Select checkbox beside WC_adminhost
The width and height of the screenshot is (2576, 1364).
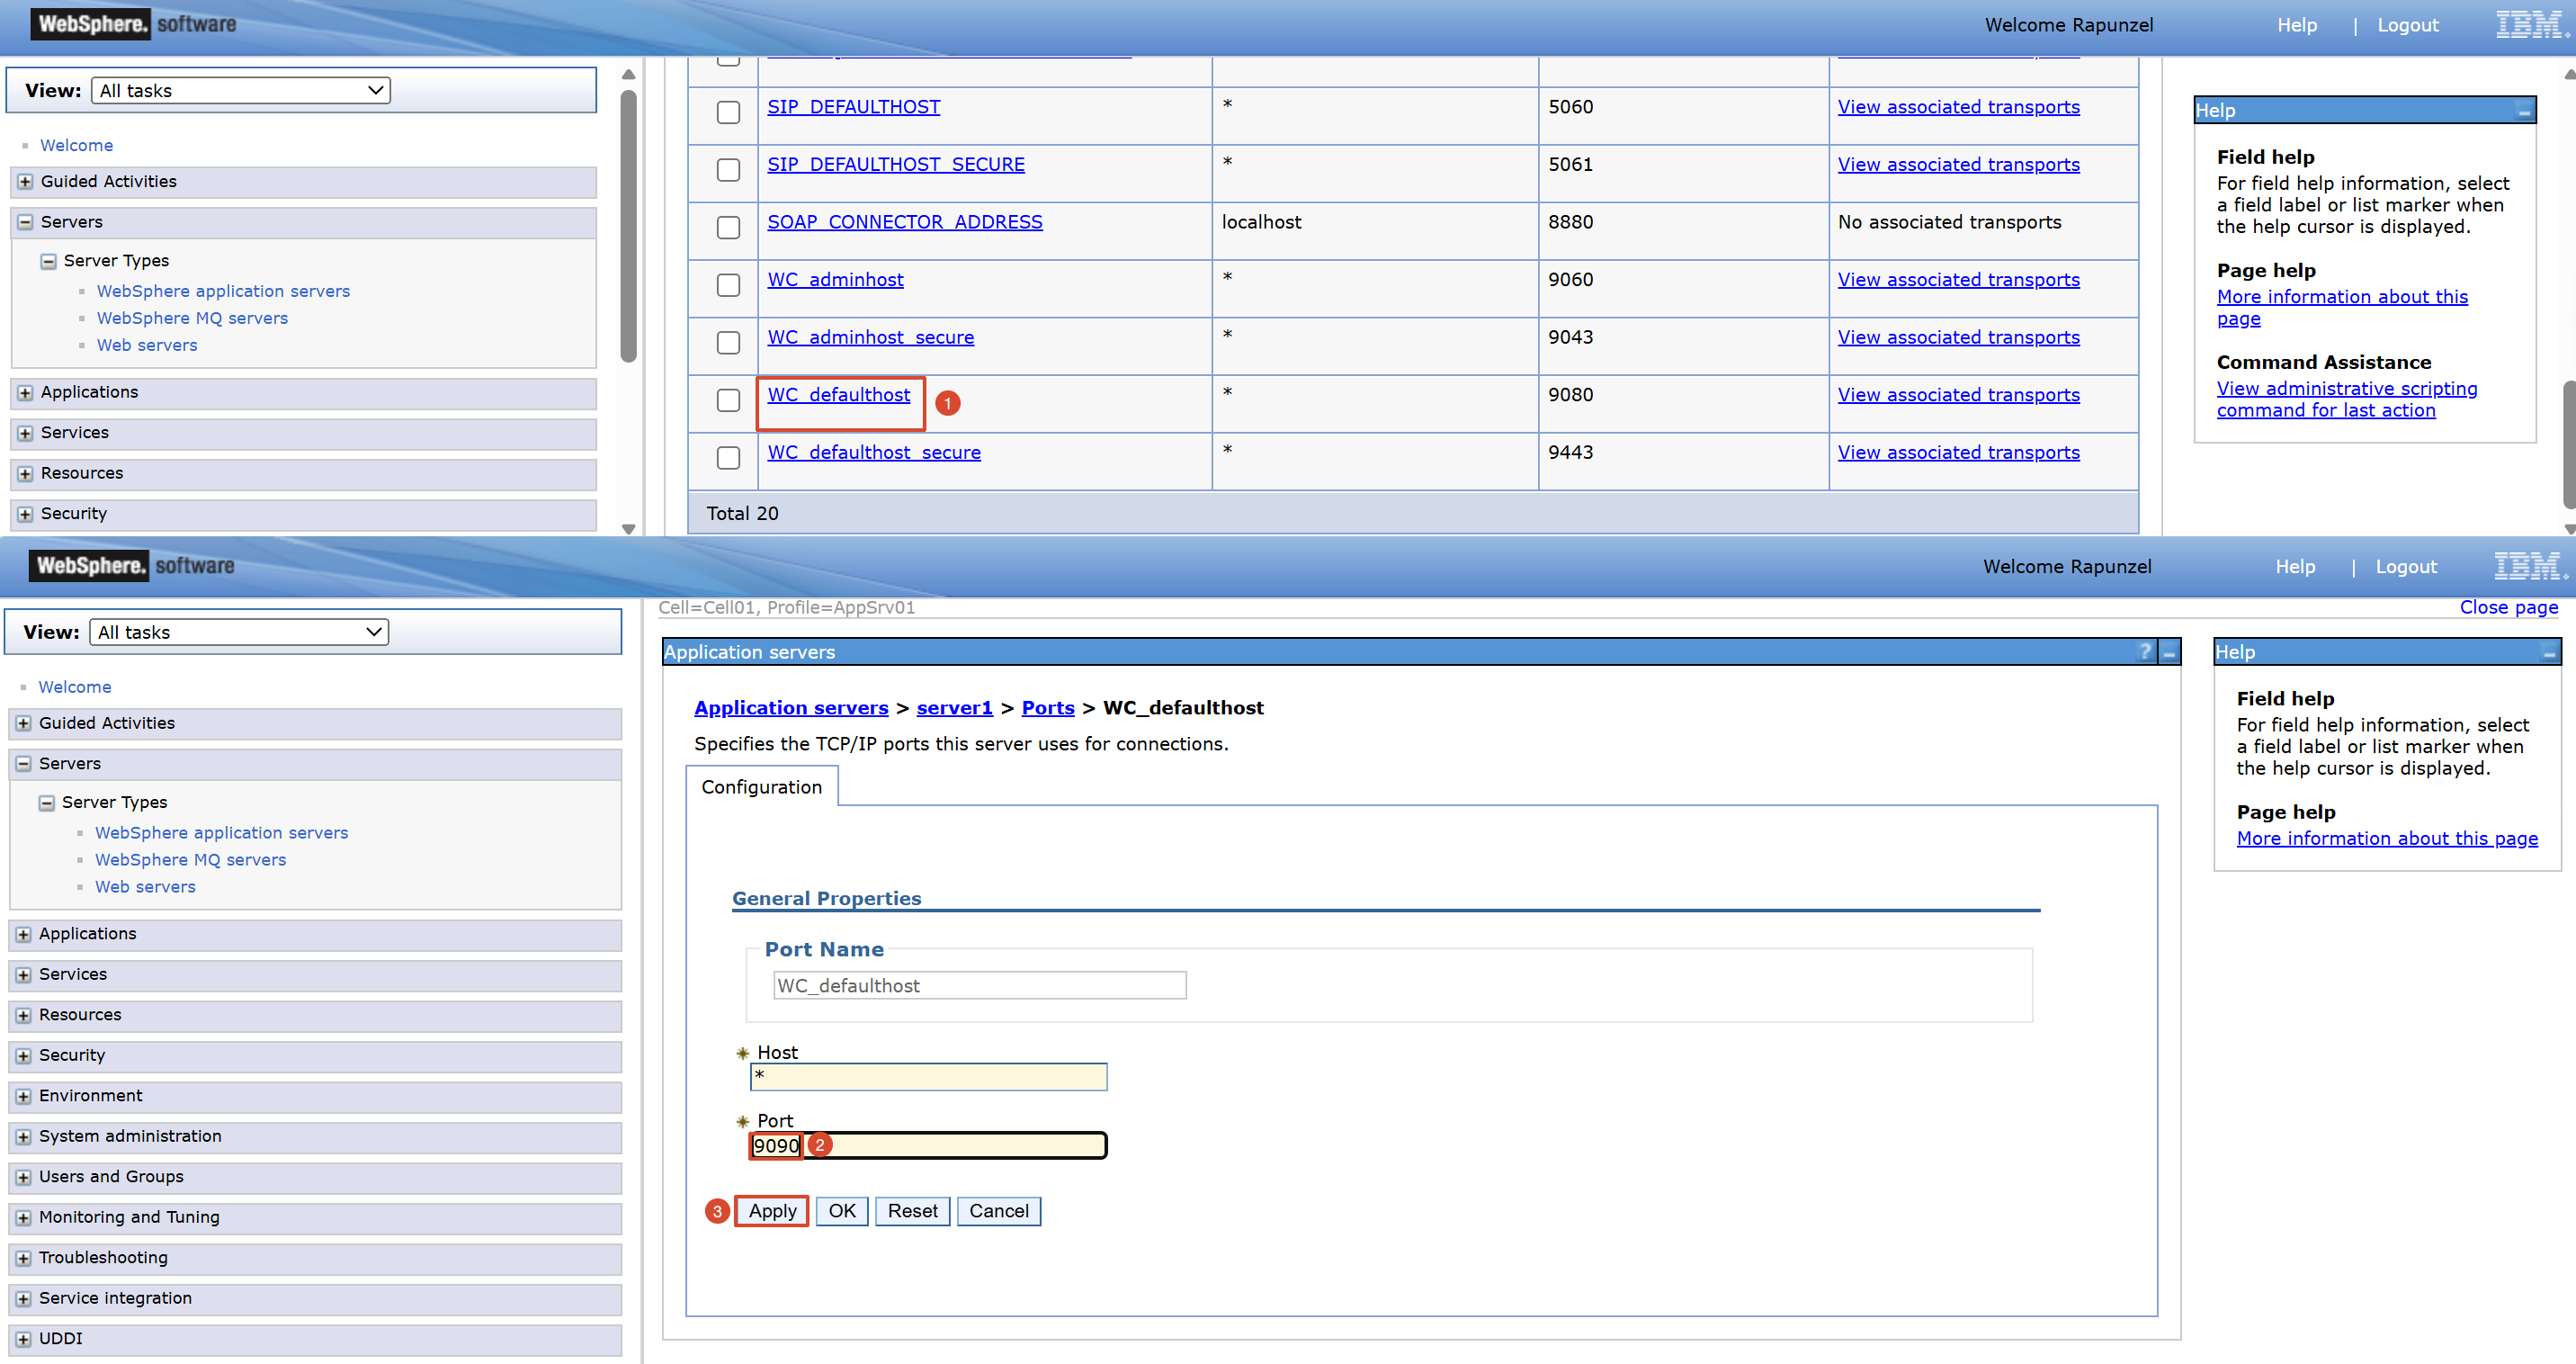click(x=728, y=285)
